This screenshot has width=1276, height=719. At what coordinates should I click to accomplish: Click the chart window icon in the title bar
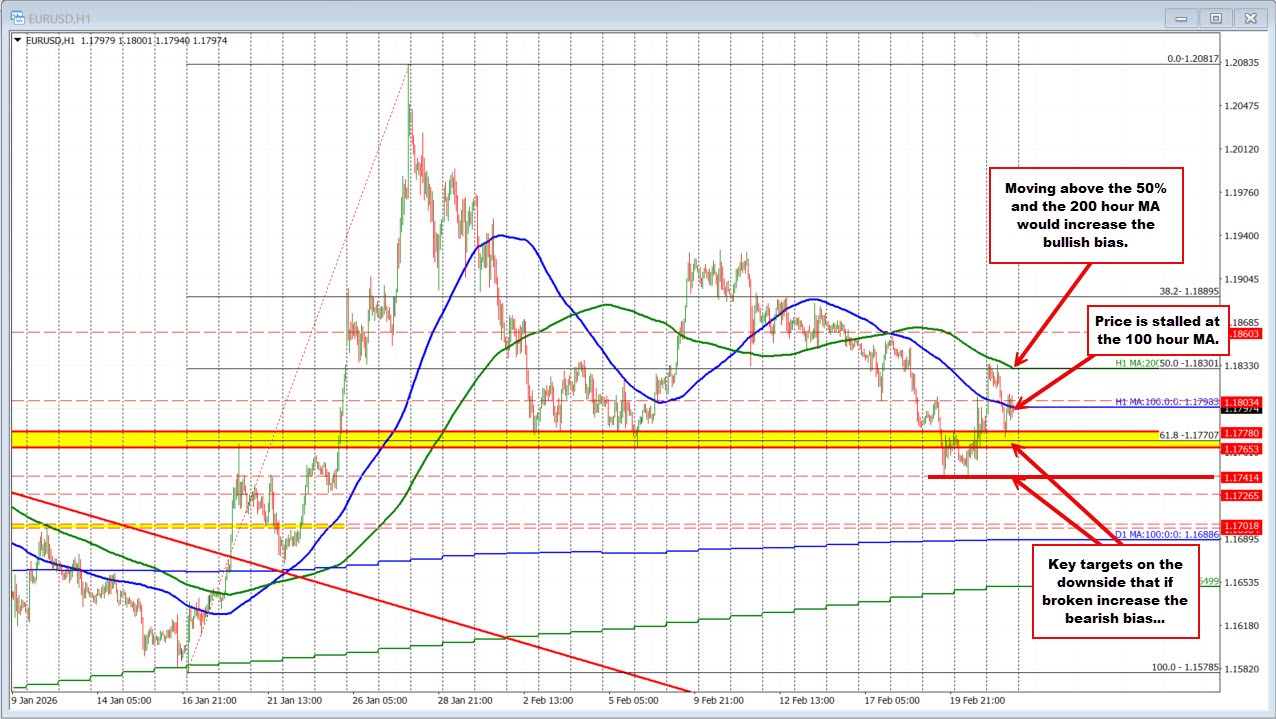[x=17, y=17]
